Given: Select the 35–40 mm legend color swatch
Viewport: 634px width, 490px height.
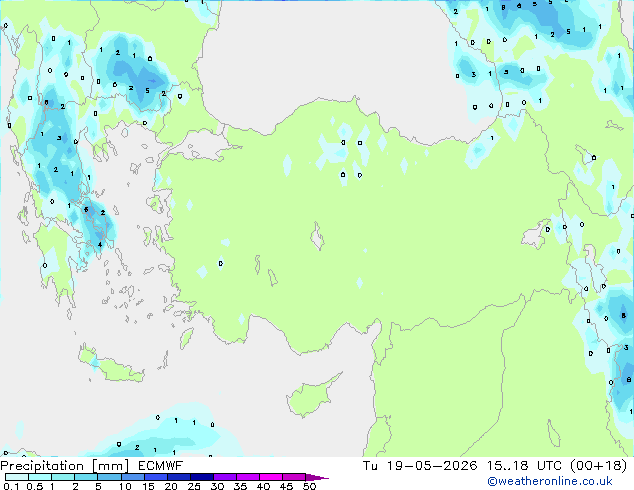Looking at the screenshot, I should coord(247,477).
